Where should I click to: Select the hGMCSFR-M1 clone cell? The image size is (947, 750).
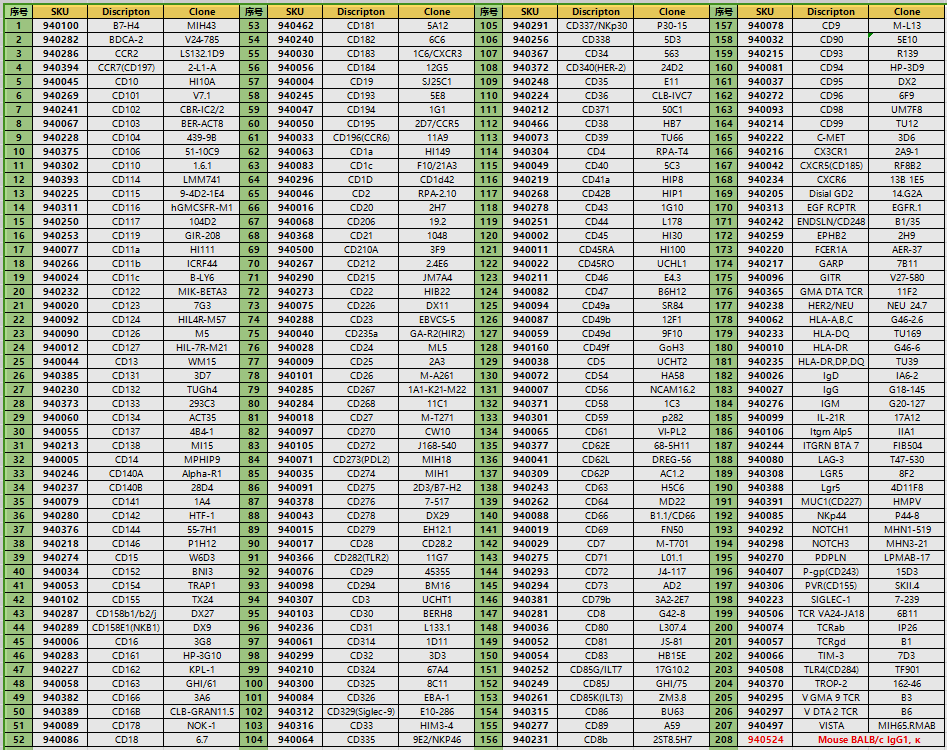202,207
